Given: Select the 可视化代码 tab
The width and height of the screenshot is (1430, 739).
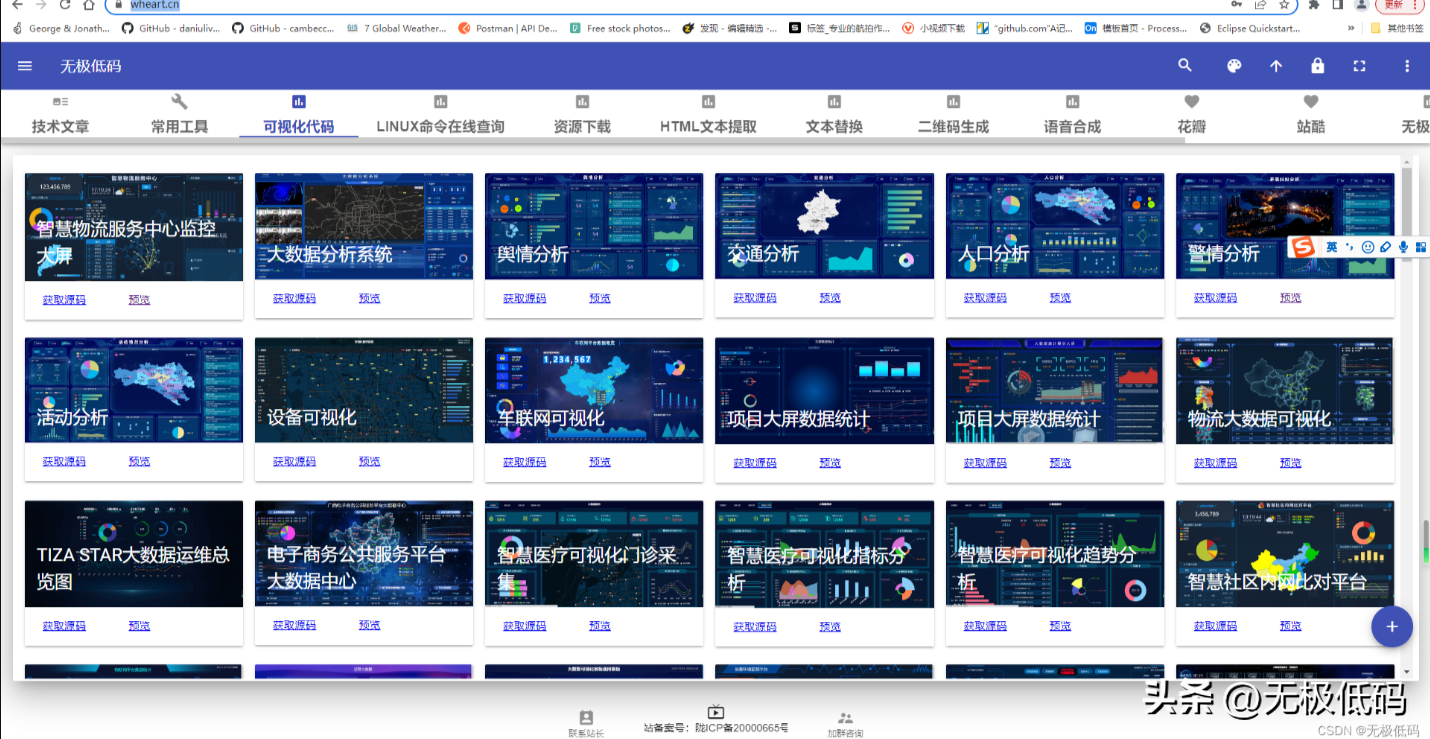Looking at the screenshot, I should [298, 116].
